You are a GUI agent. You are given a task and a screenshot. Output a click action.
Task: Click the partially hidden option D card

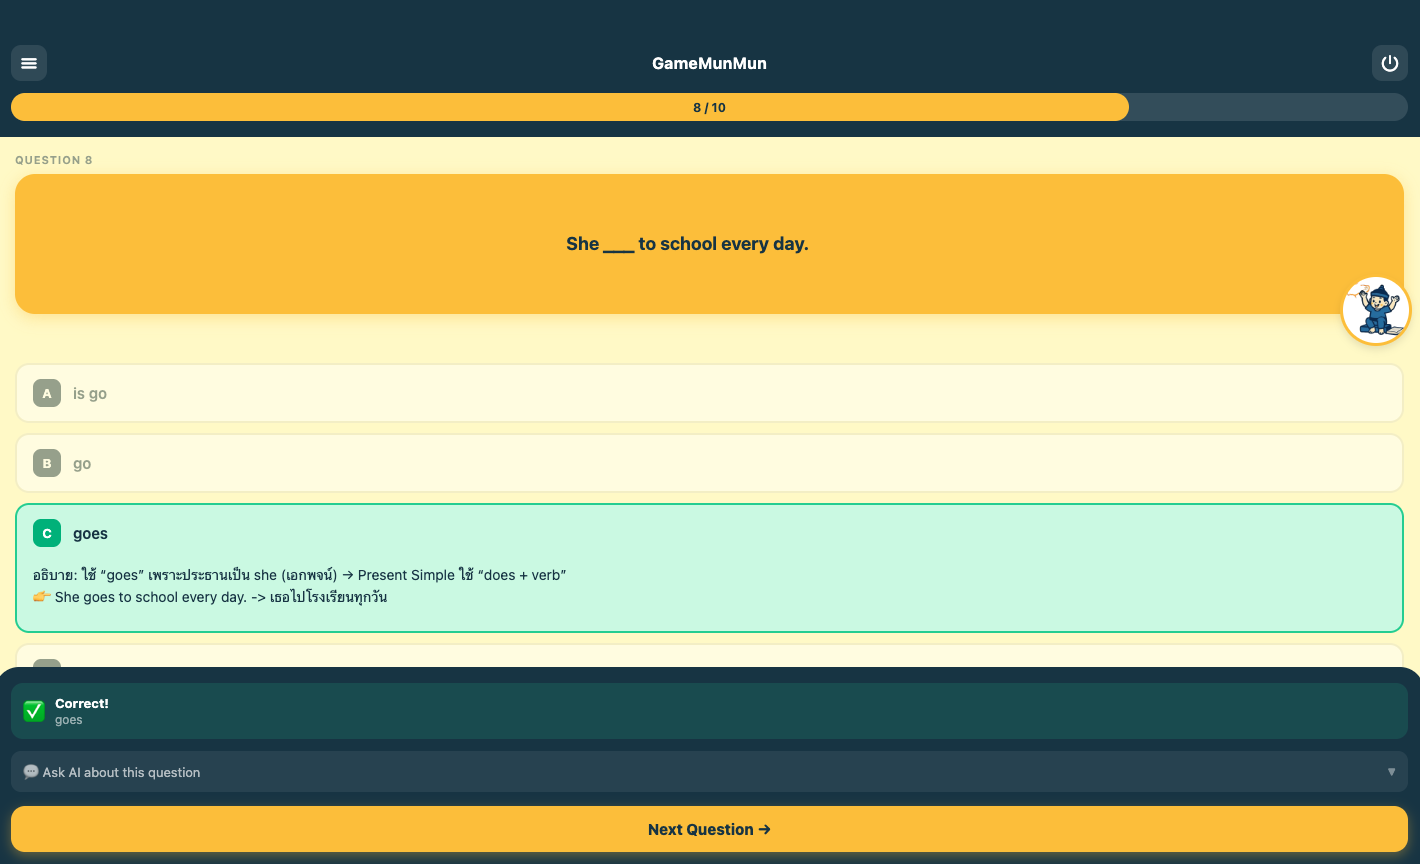tap(709, 656)
